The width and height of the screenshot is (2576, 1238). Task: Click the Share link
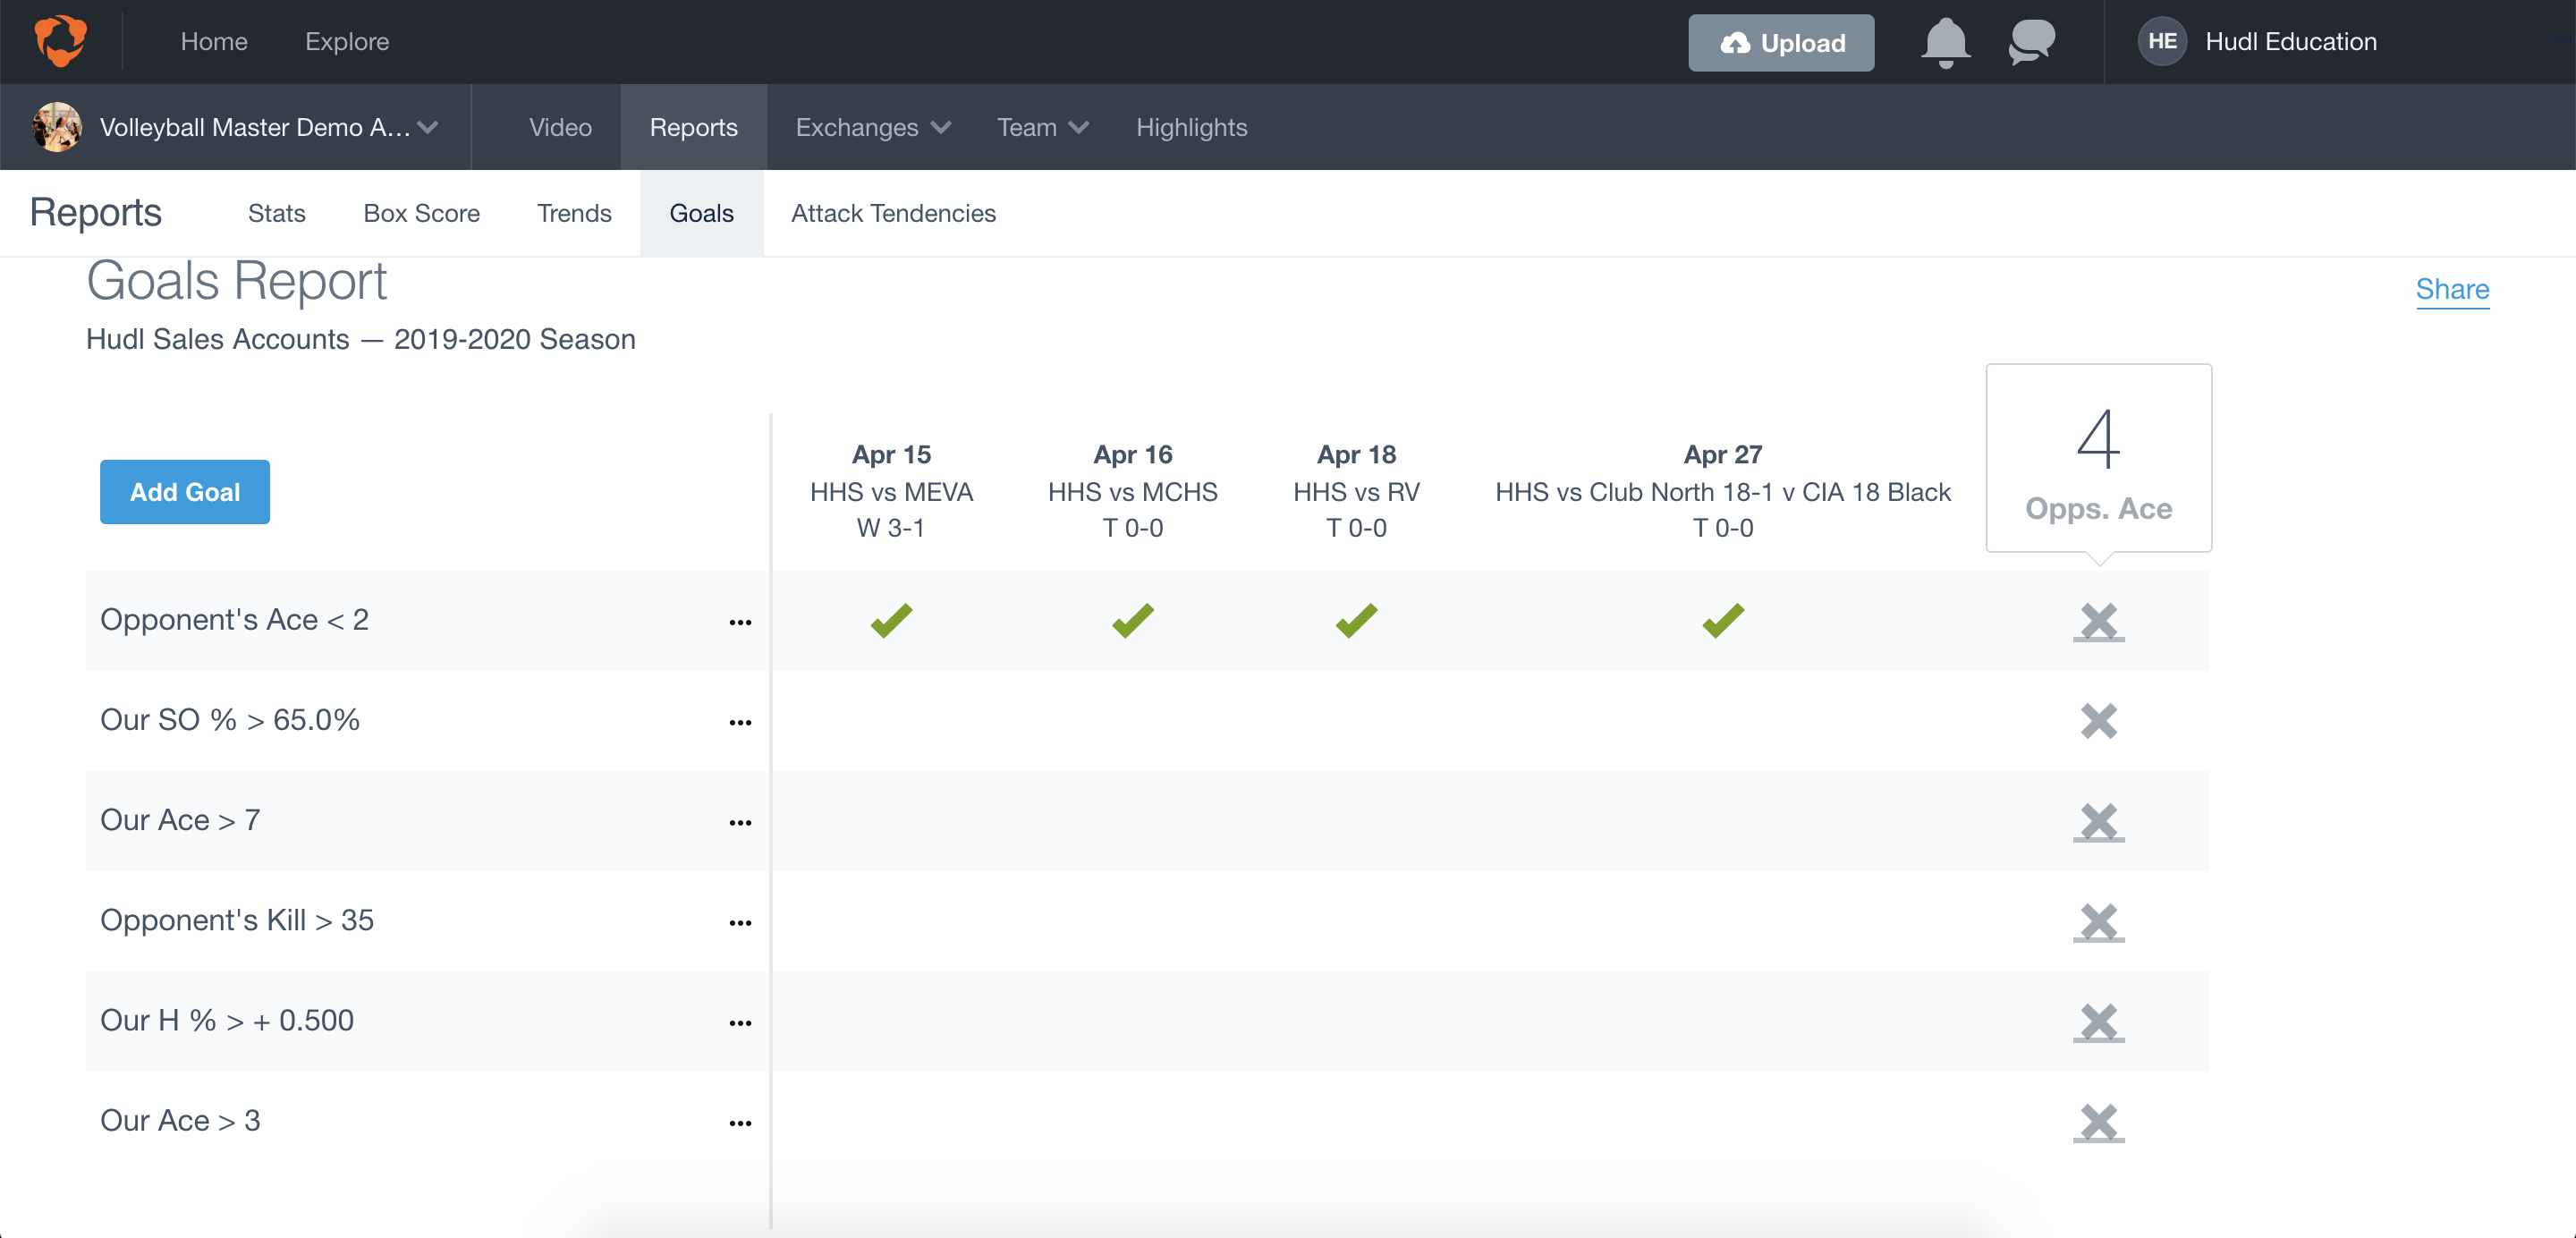(x=2453, y=289)
